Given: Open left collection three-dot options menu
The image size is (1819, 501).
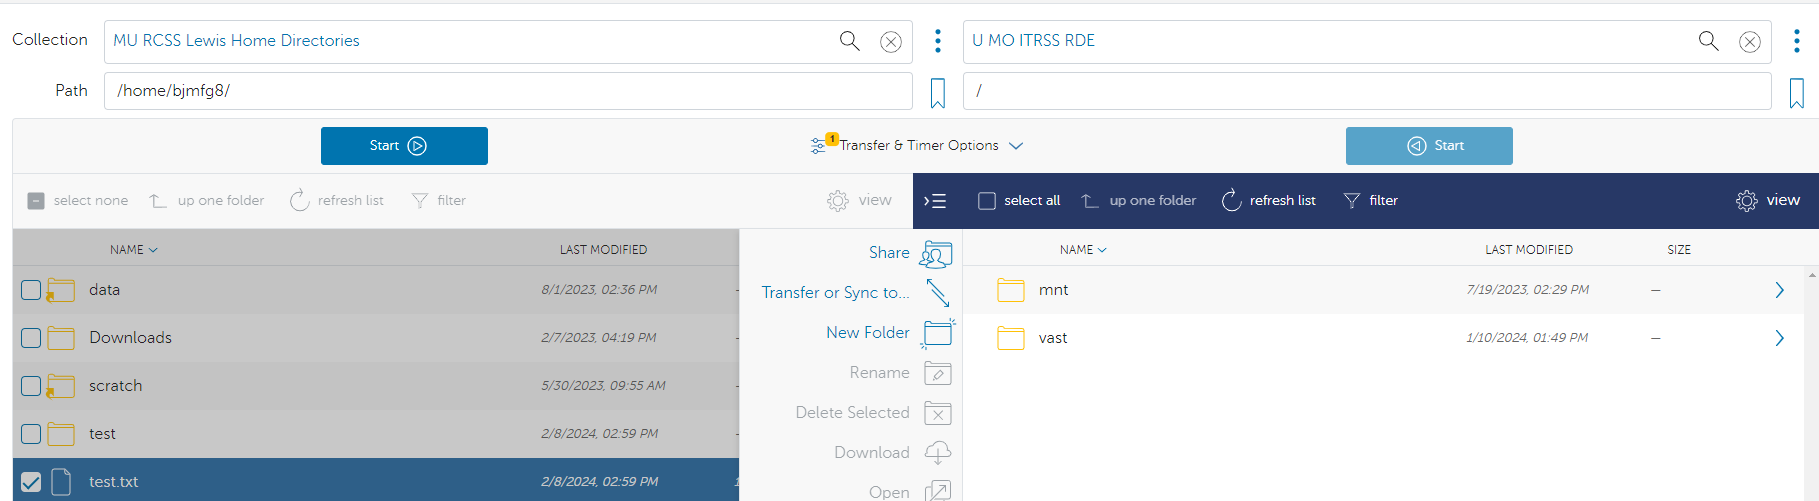Looking at the screenshot, I should (x=937, y=41).
